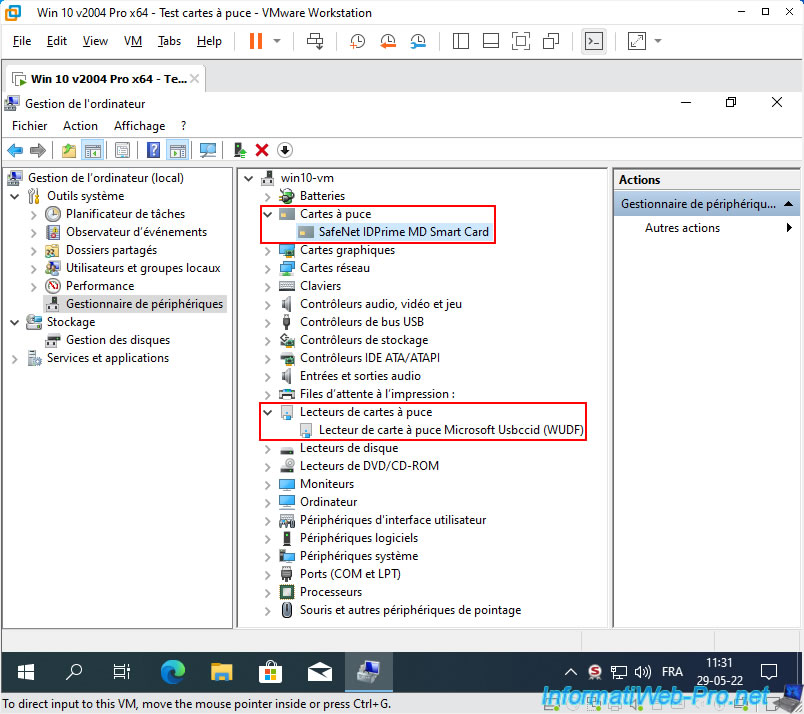Screen dimensions: 804x714
Task: Show hidden system tray icons
Action: [x=571, y=672]
